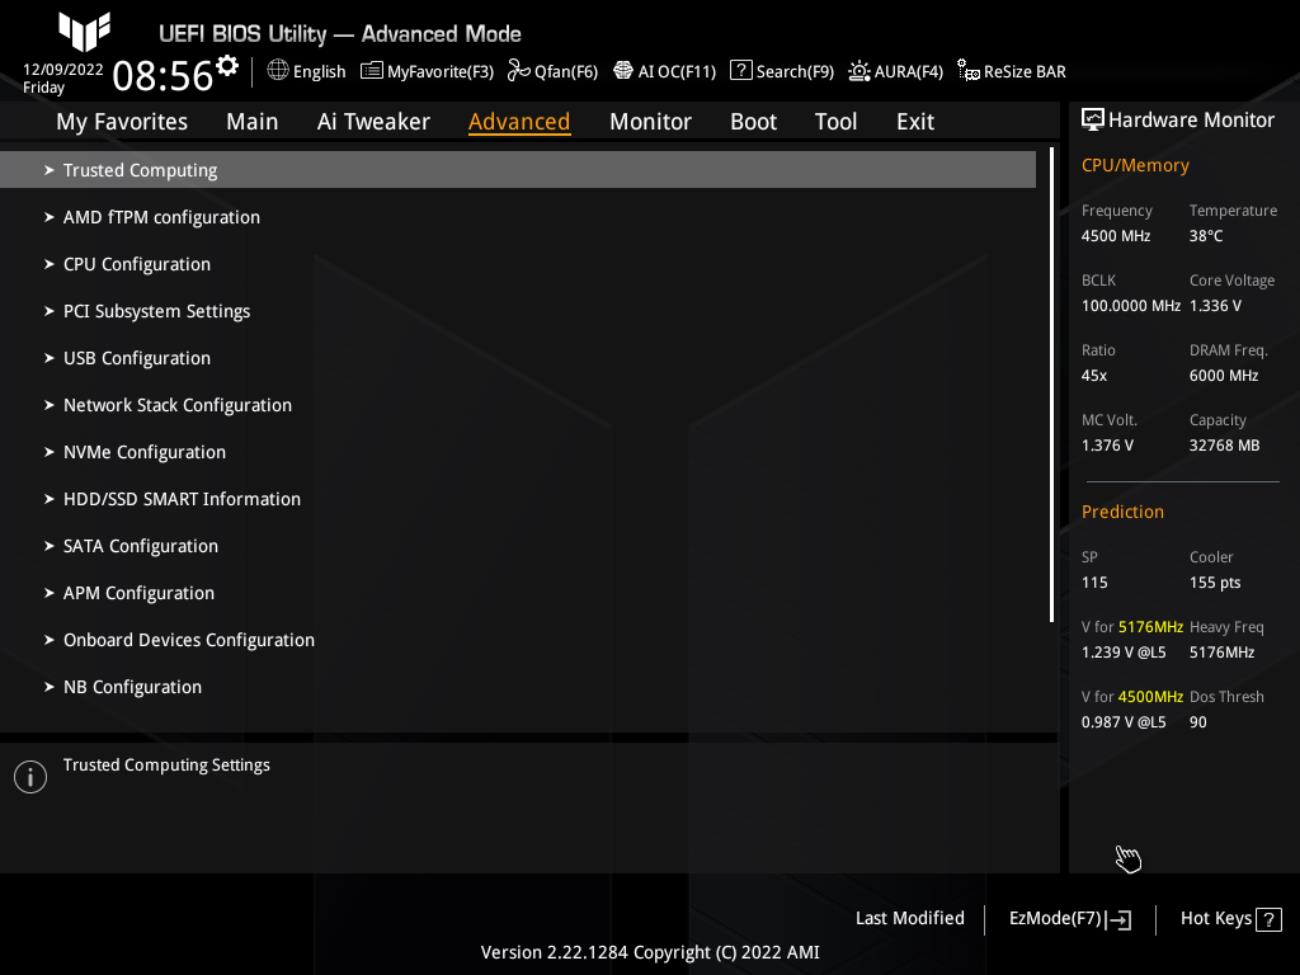
Task: Open AMD fTPM configuration submenu
Action: pos(161,217)
